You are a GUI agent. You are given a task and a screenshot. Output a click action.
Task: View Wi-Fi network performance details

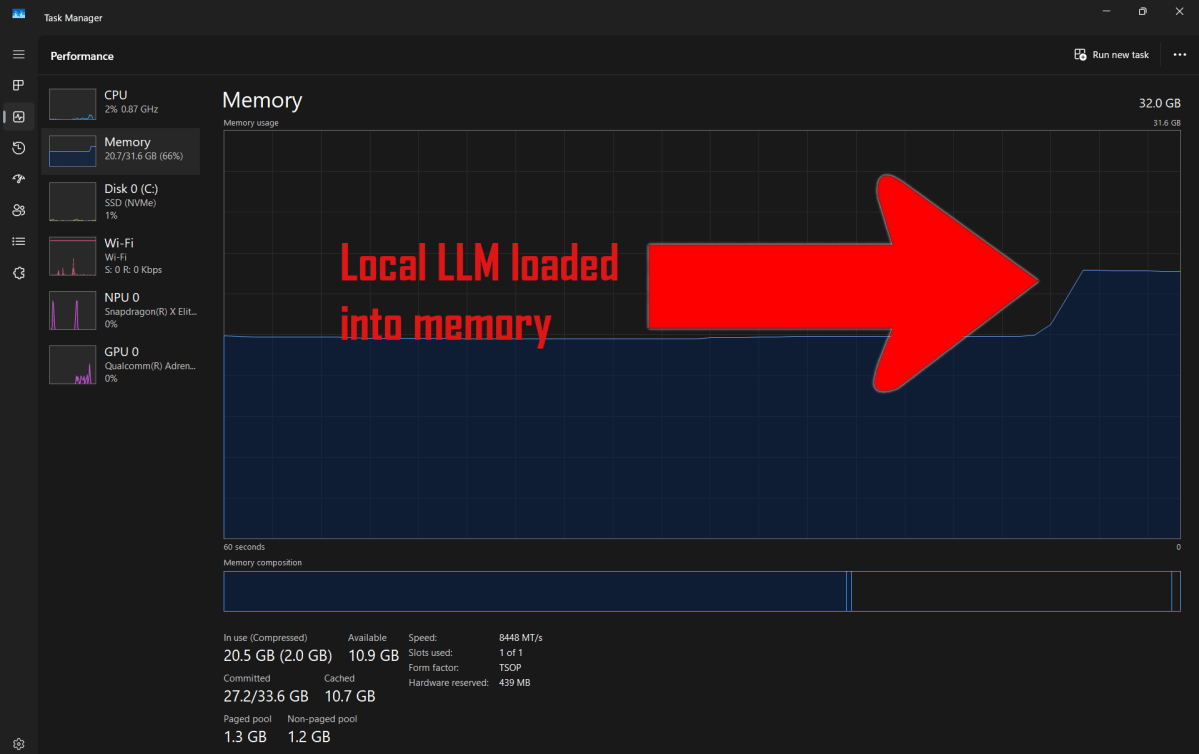click(124, 256)
